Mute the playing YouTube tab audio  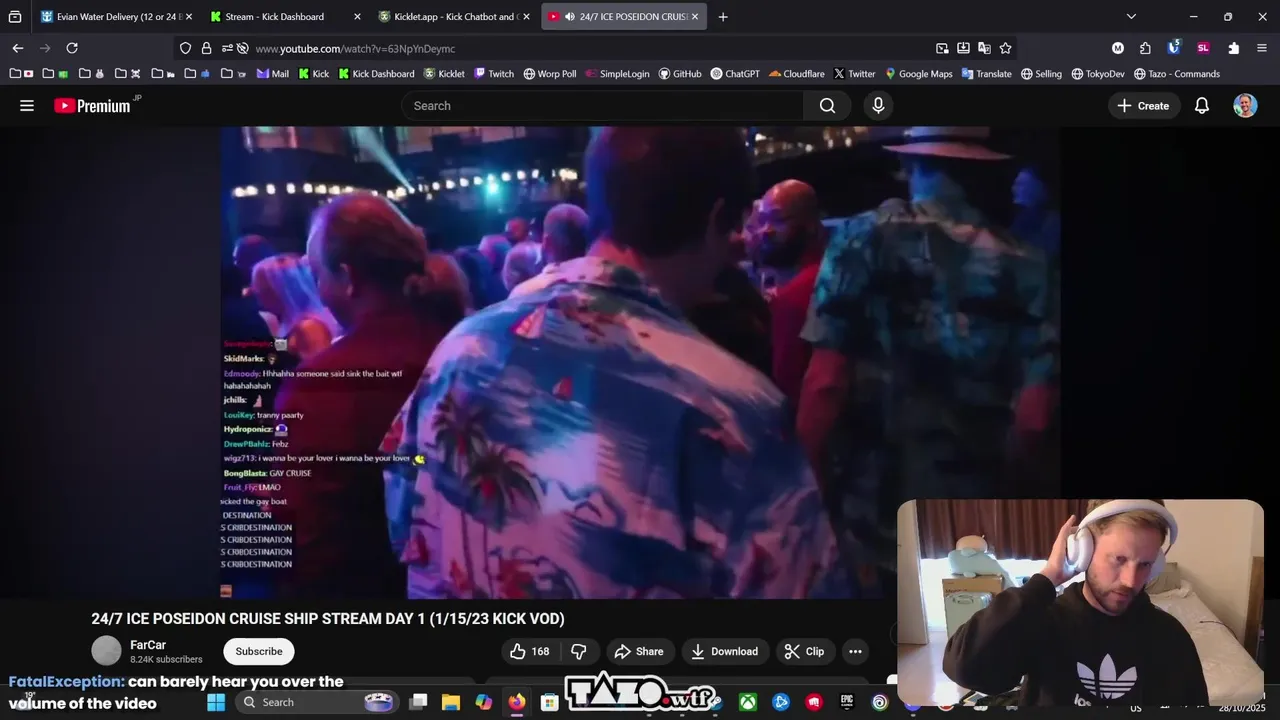click(569, 16)
